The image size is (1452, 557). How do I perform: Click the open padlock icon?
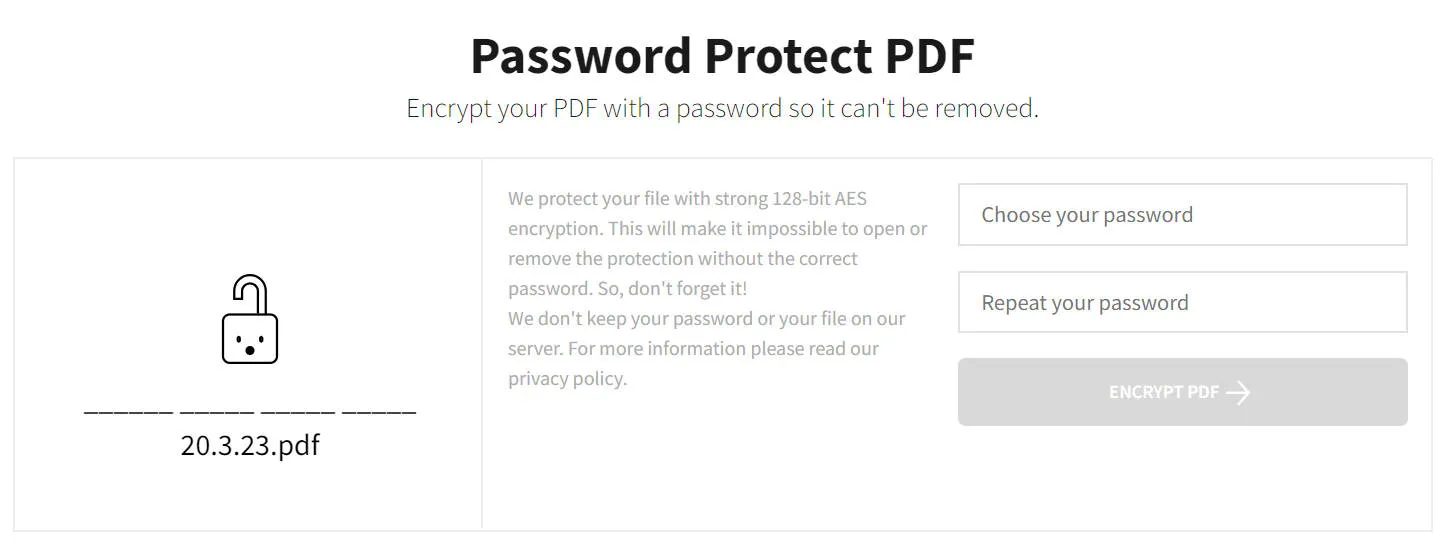point(249,322)
